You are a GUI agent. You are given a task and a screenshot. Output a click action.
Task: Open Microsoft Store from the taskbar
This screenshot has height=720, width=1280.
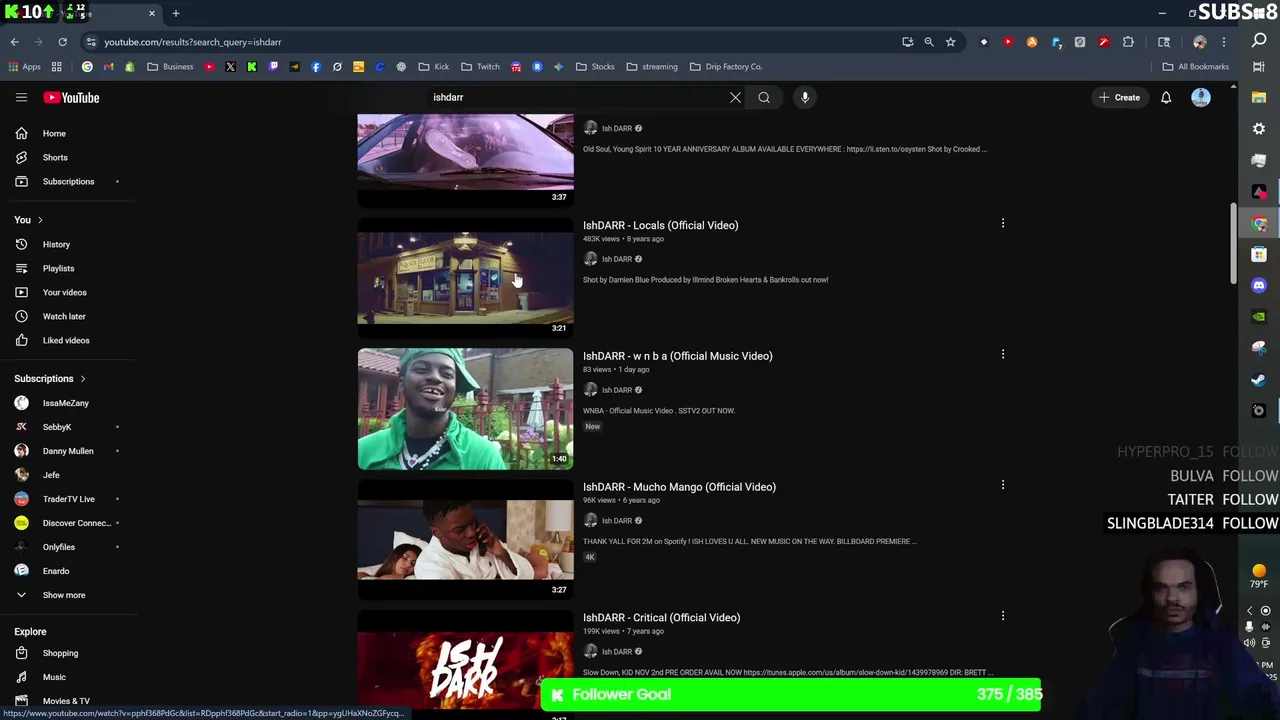[x=1259, y=254]
